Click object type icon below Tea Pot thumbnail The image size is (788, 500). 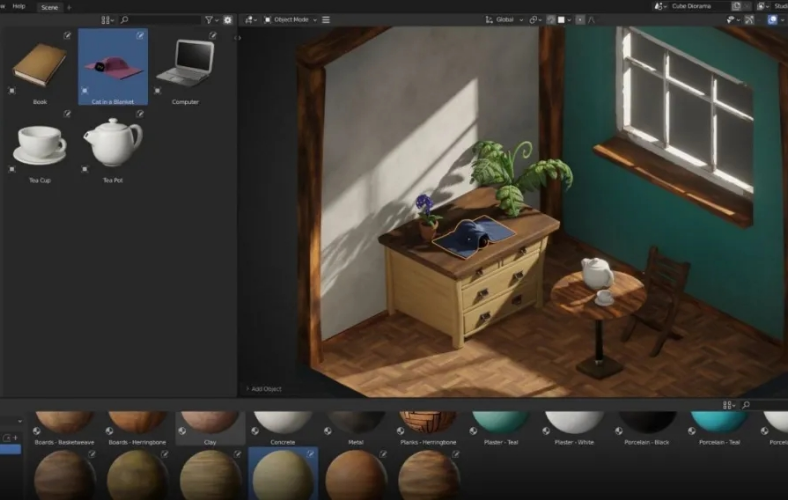(85, 169)
